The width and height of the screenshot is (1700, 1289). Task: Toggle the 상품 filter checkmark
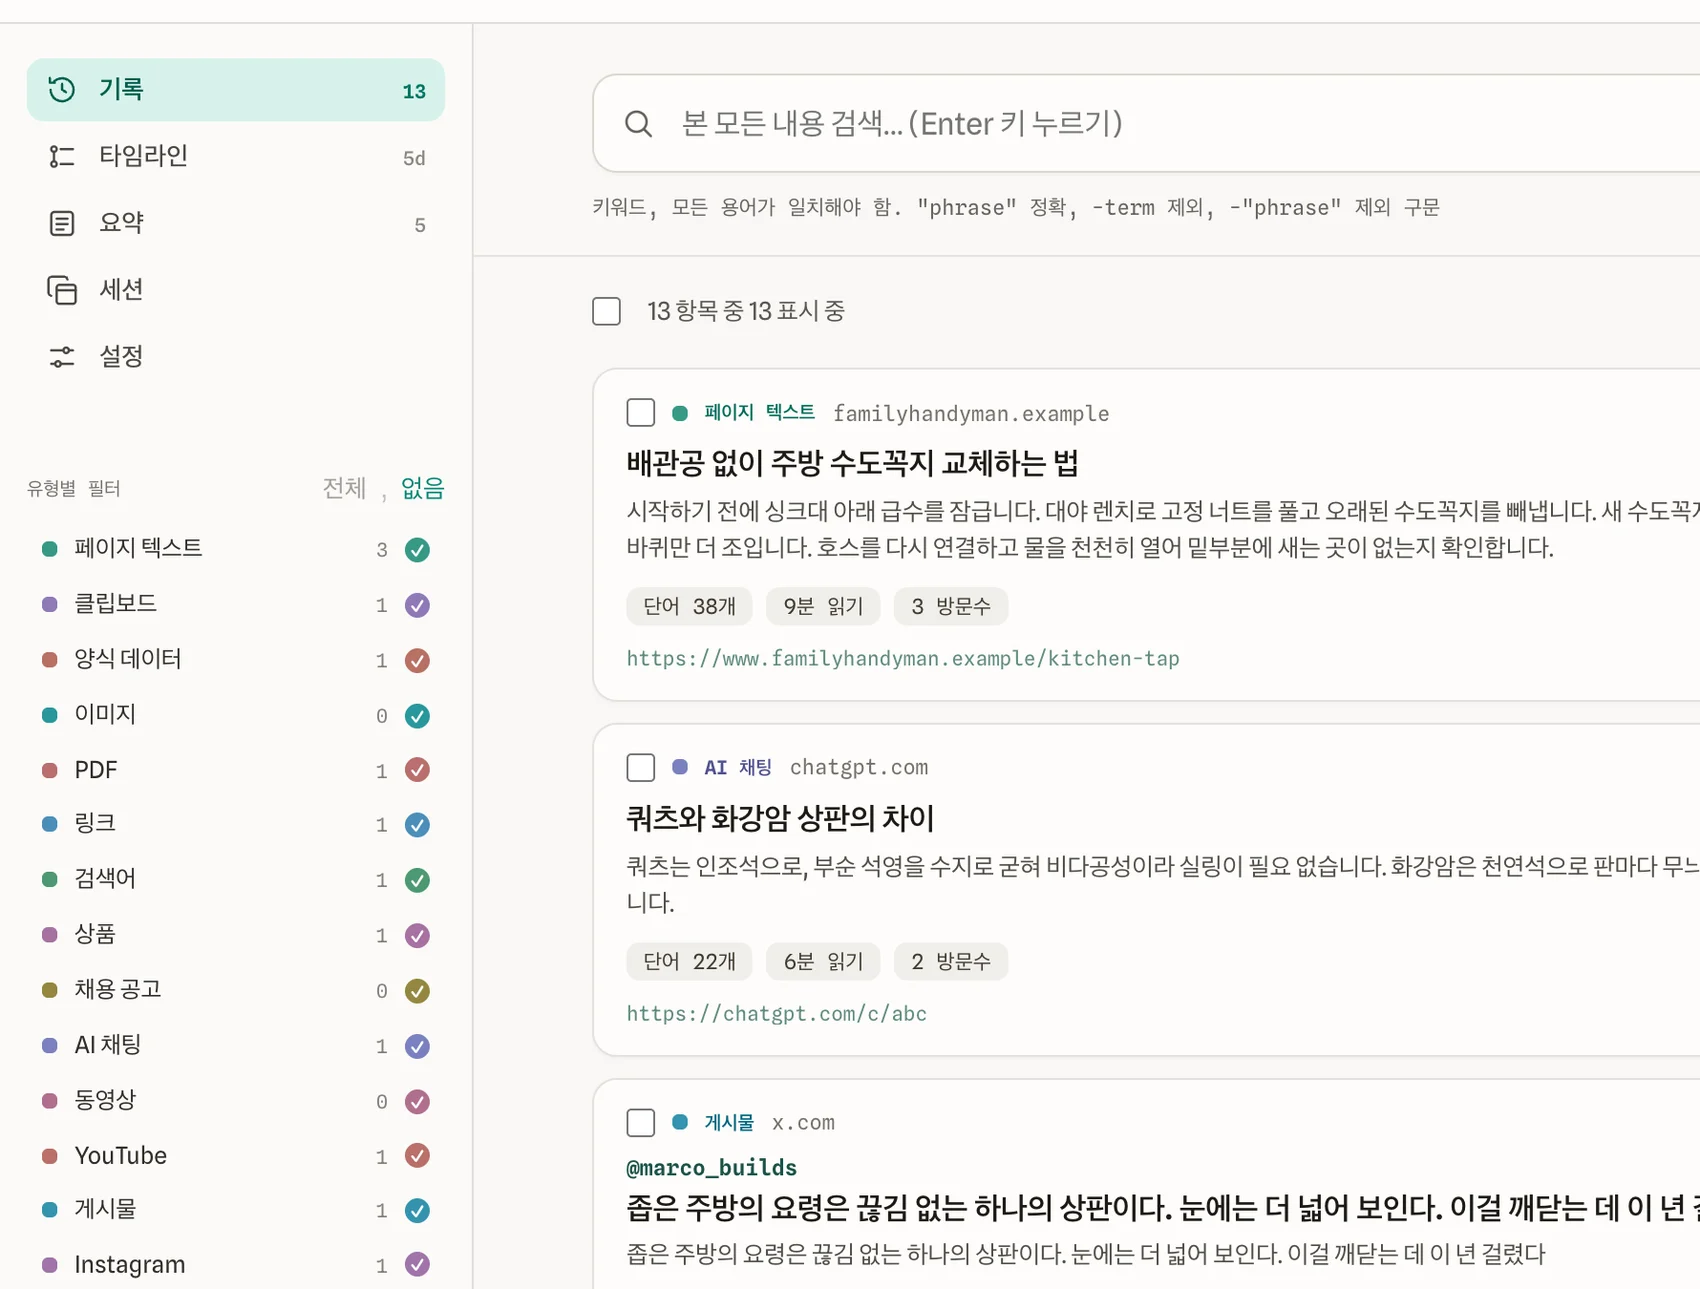(x=417, y=936)
